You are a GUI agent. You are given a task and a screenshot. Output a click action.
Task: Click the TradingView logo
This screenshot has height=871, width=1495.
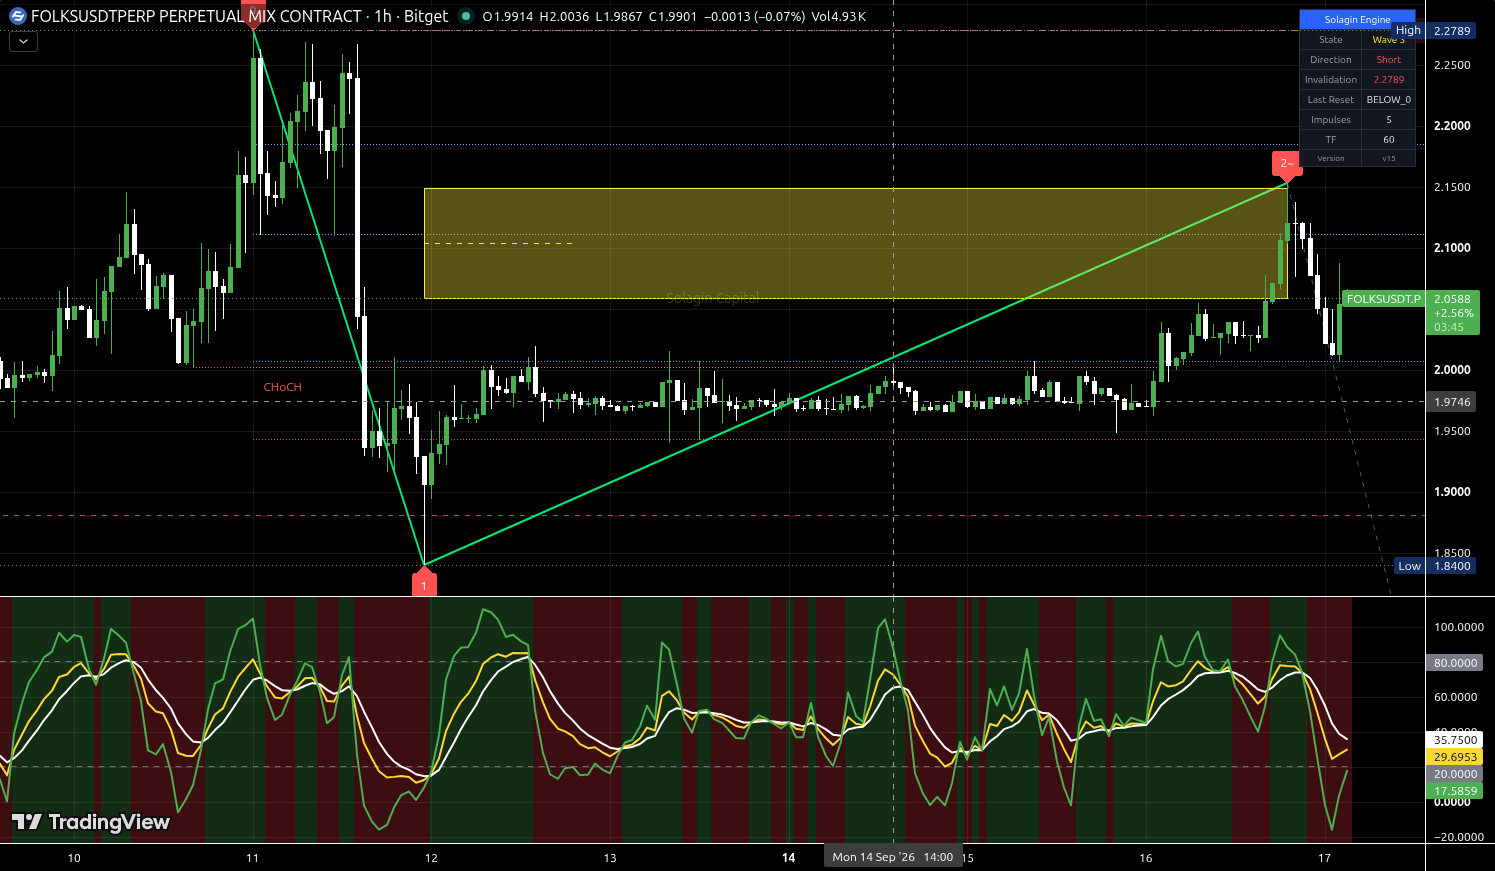click(x=91, y=822)
